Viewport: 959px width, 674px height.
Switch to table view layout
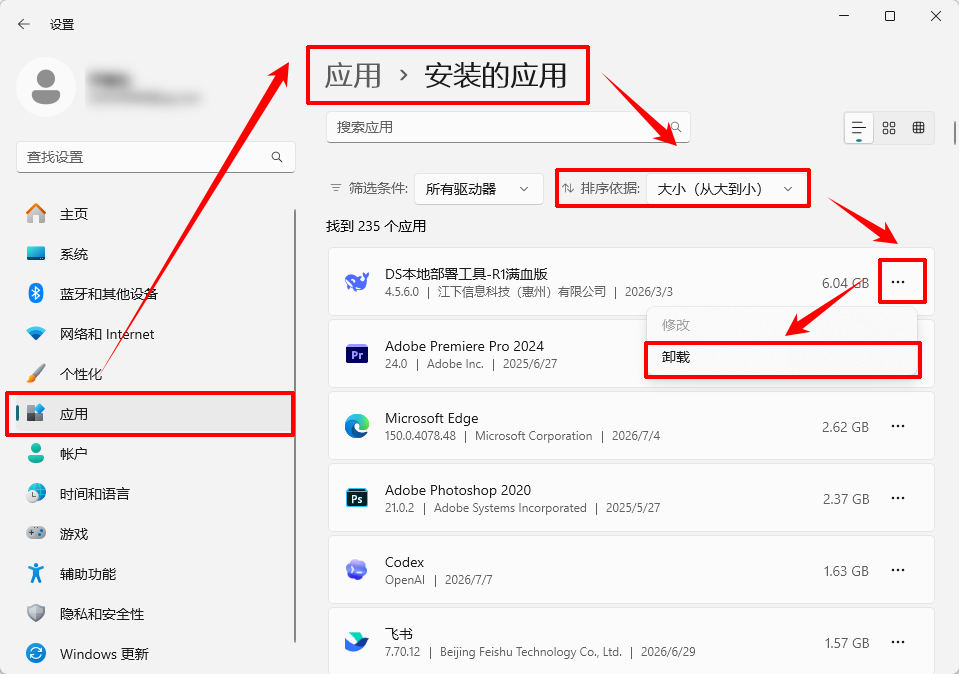pos(918,128)
